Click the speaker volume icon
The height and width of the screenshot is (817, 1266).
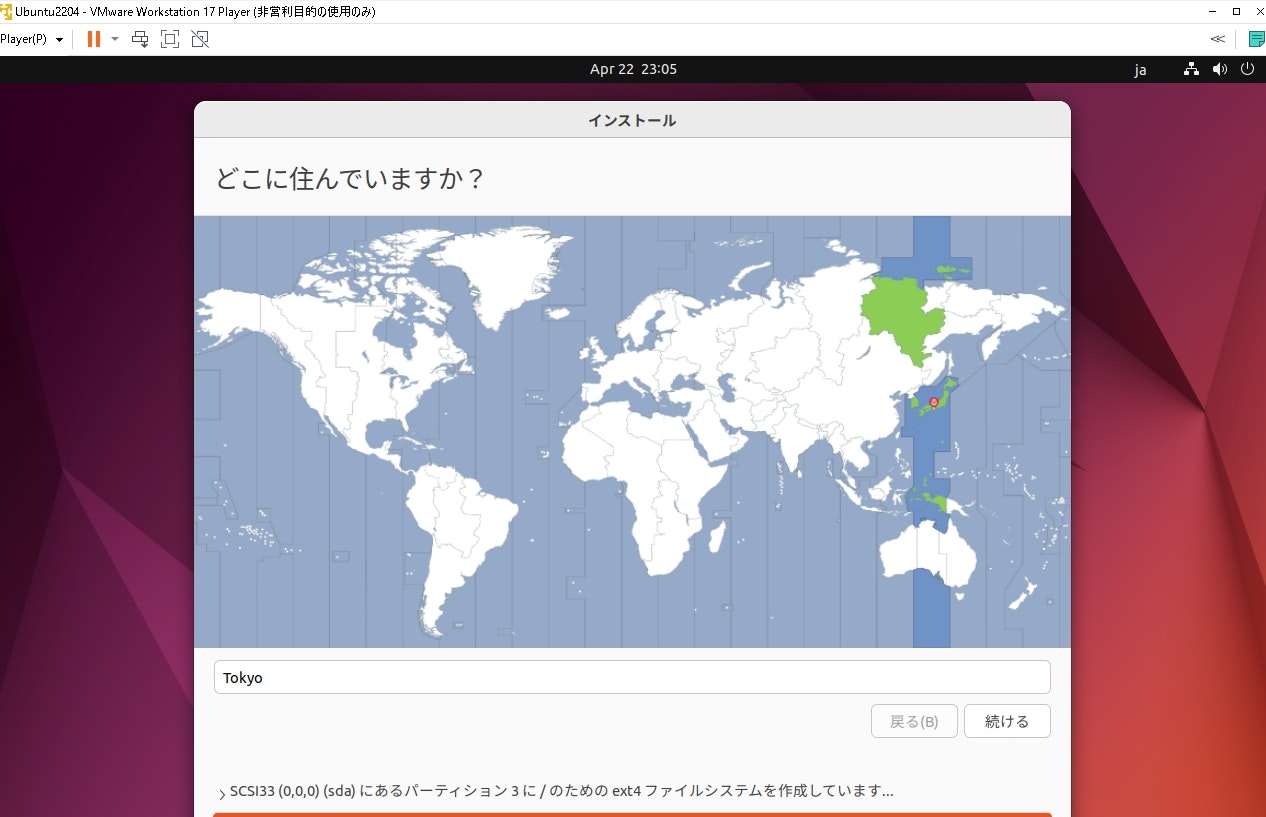tap(1219, 69)
